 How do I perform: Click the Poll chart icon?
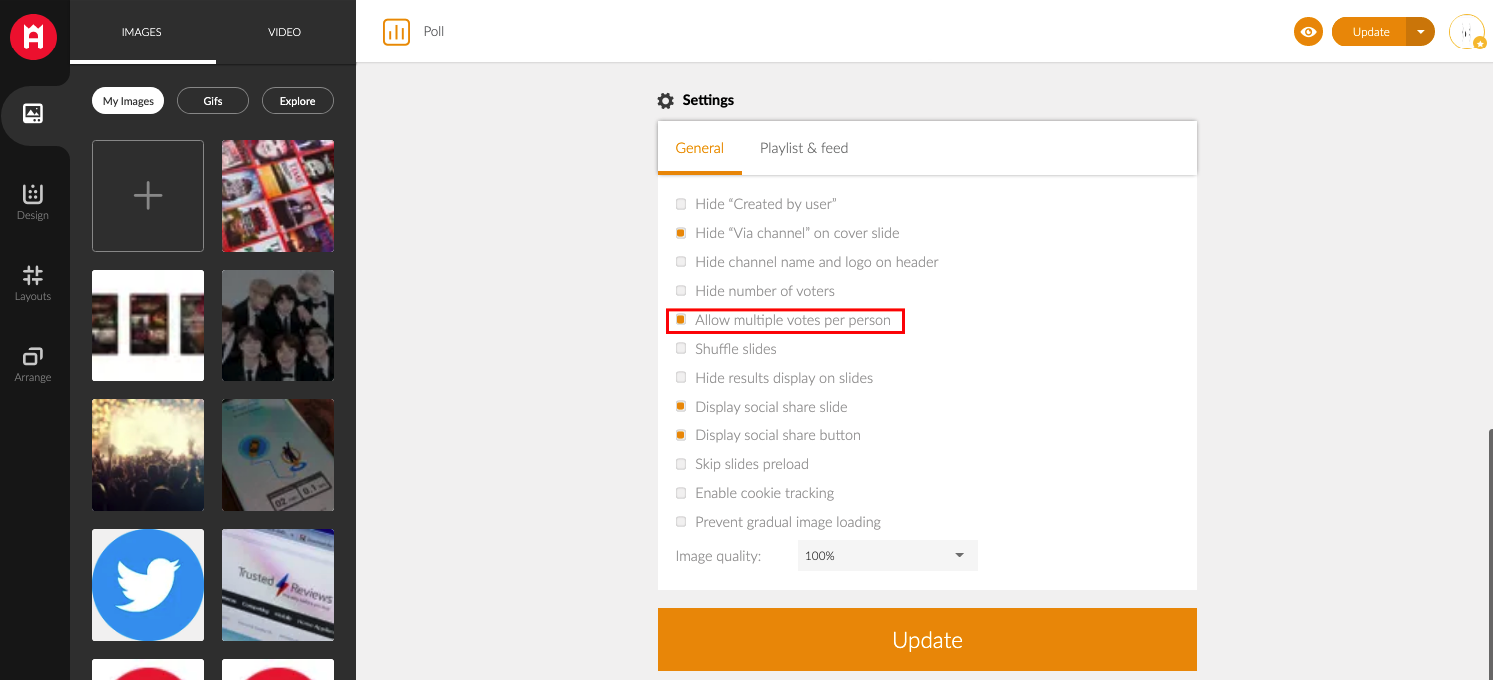pyautogui.click(x=396, y=32)
